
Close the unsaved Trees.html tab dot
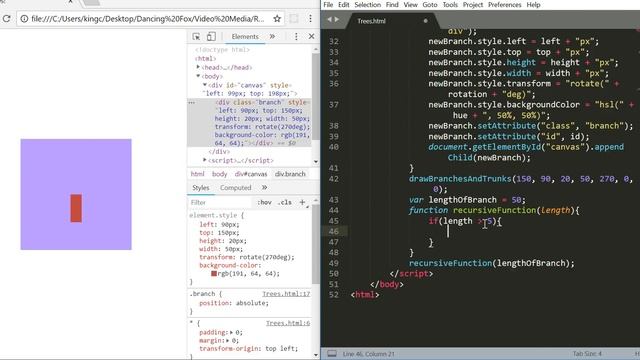pyautogui.click(x=425, y=21)
